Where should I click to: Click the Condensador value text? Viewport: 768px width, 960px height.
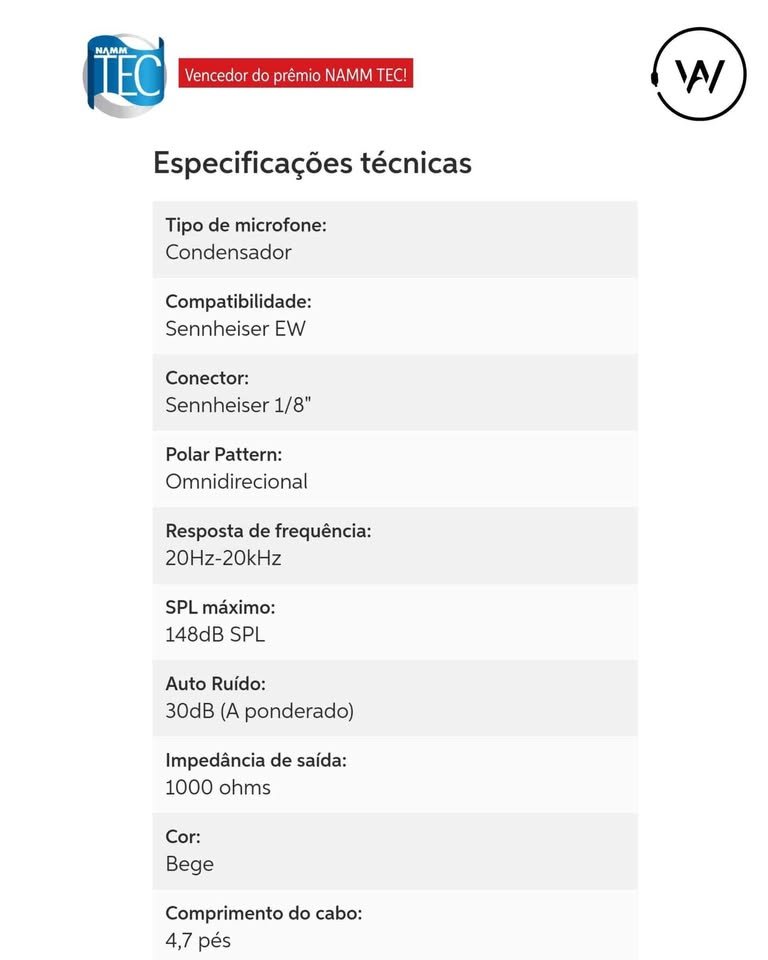[x=228, y=253]
